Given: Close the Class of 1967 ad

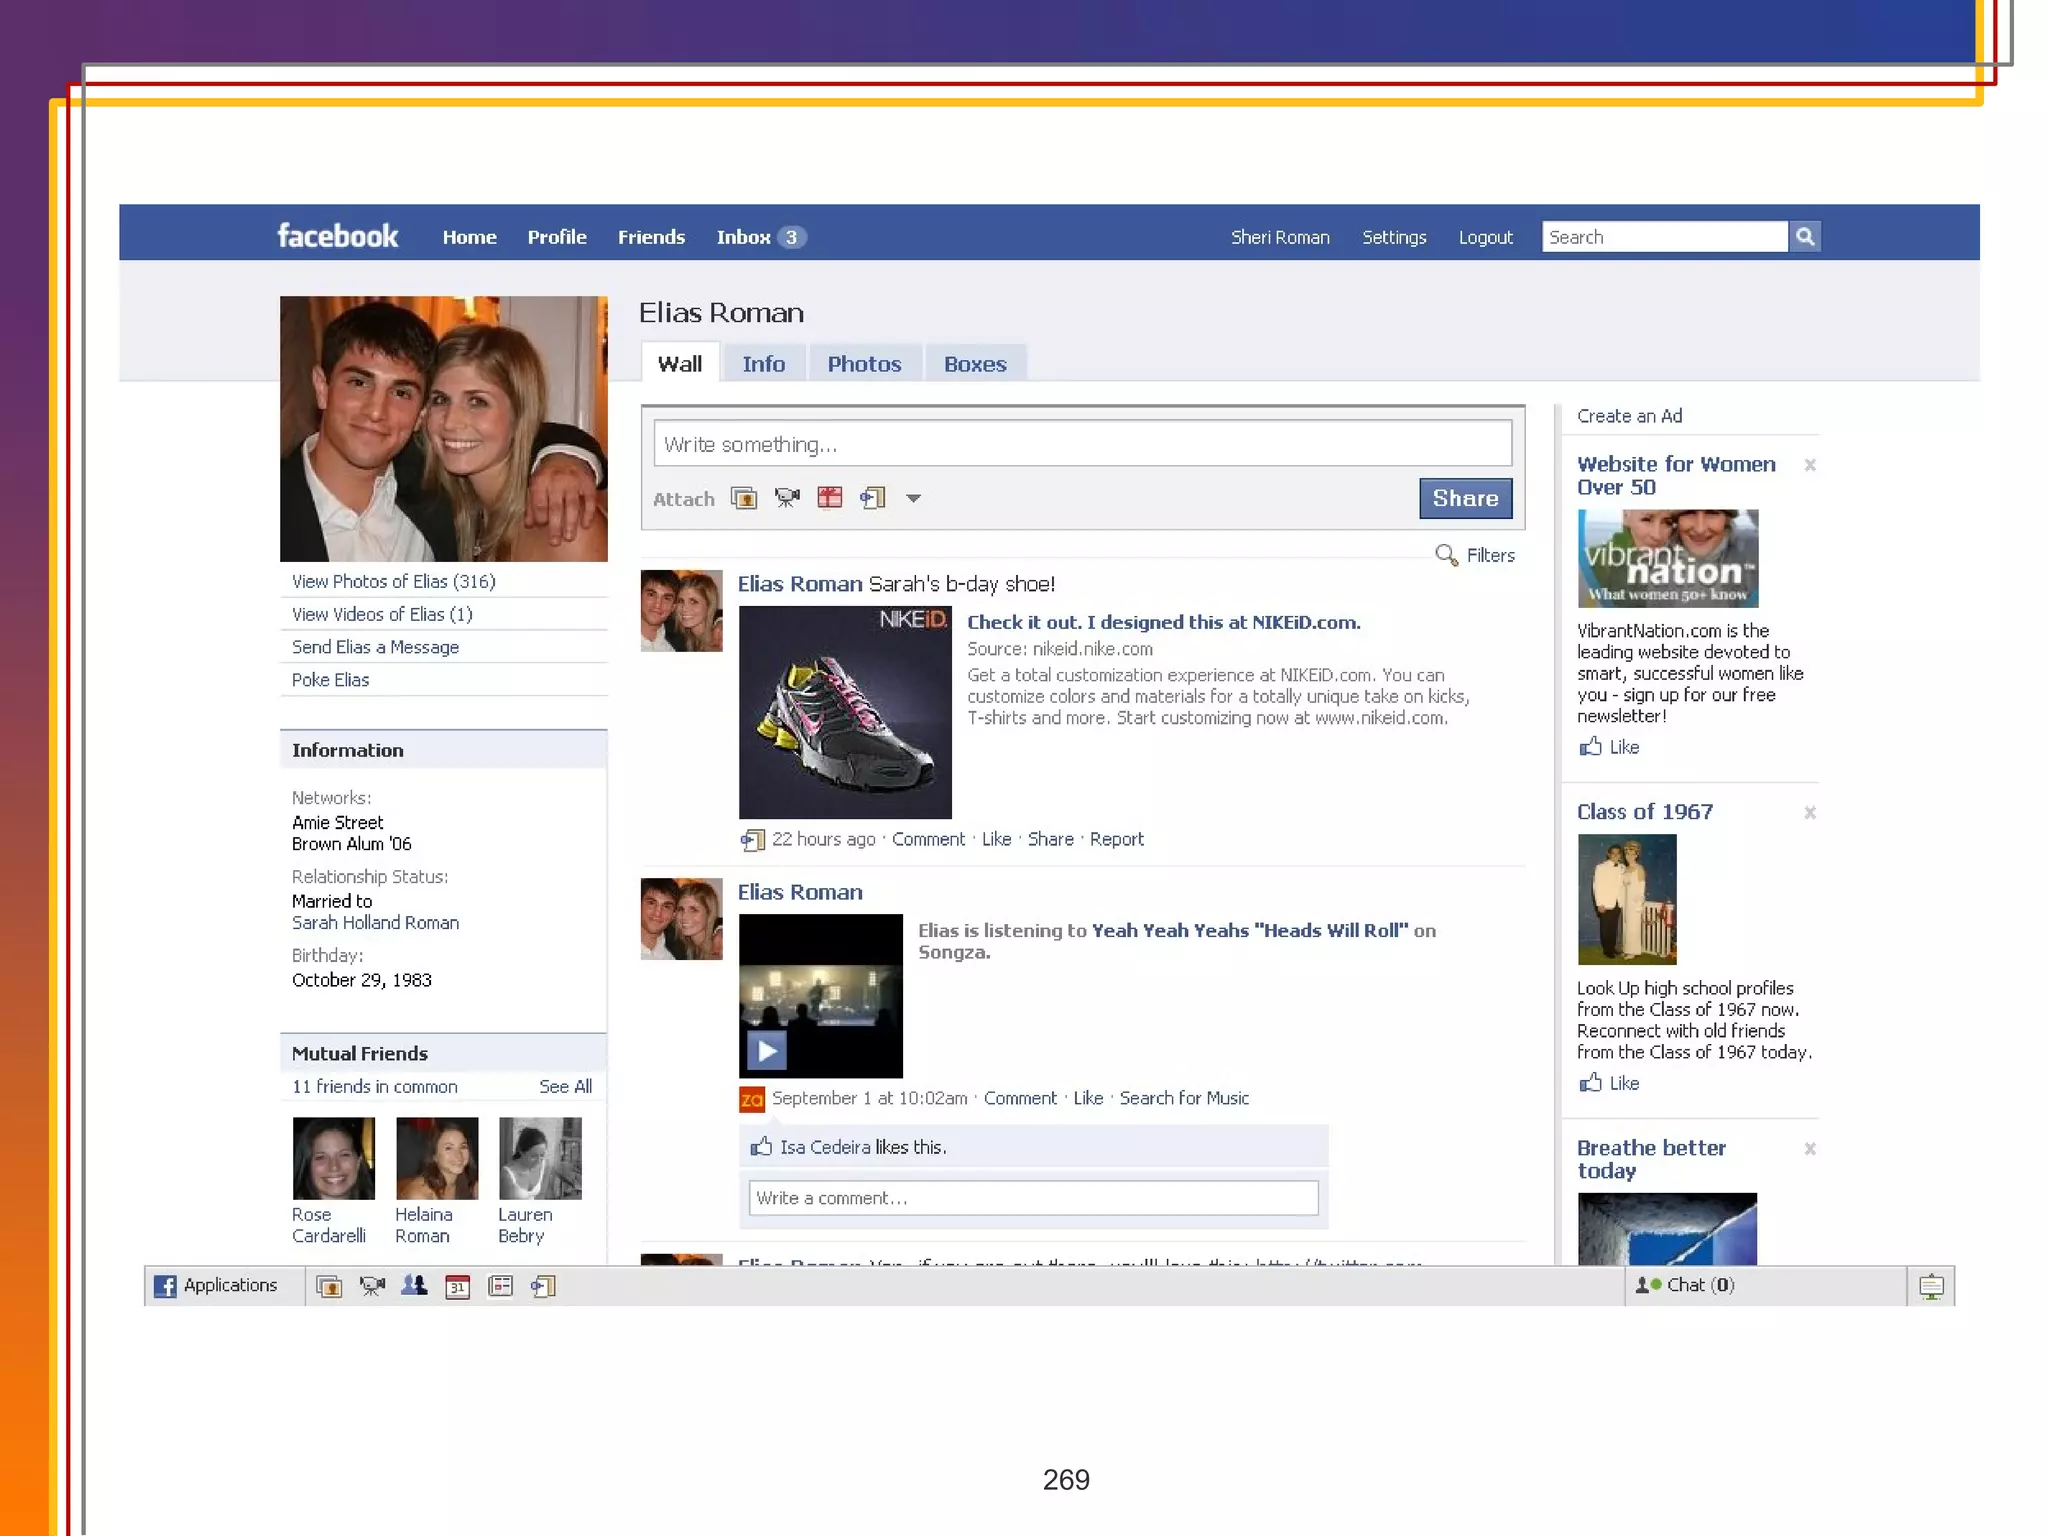Looking at the screenshot, I should 1809,813.
